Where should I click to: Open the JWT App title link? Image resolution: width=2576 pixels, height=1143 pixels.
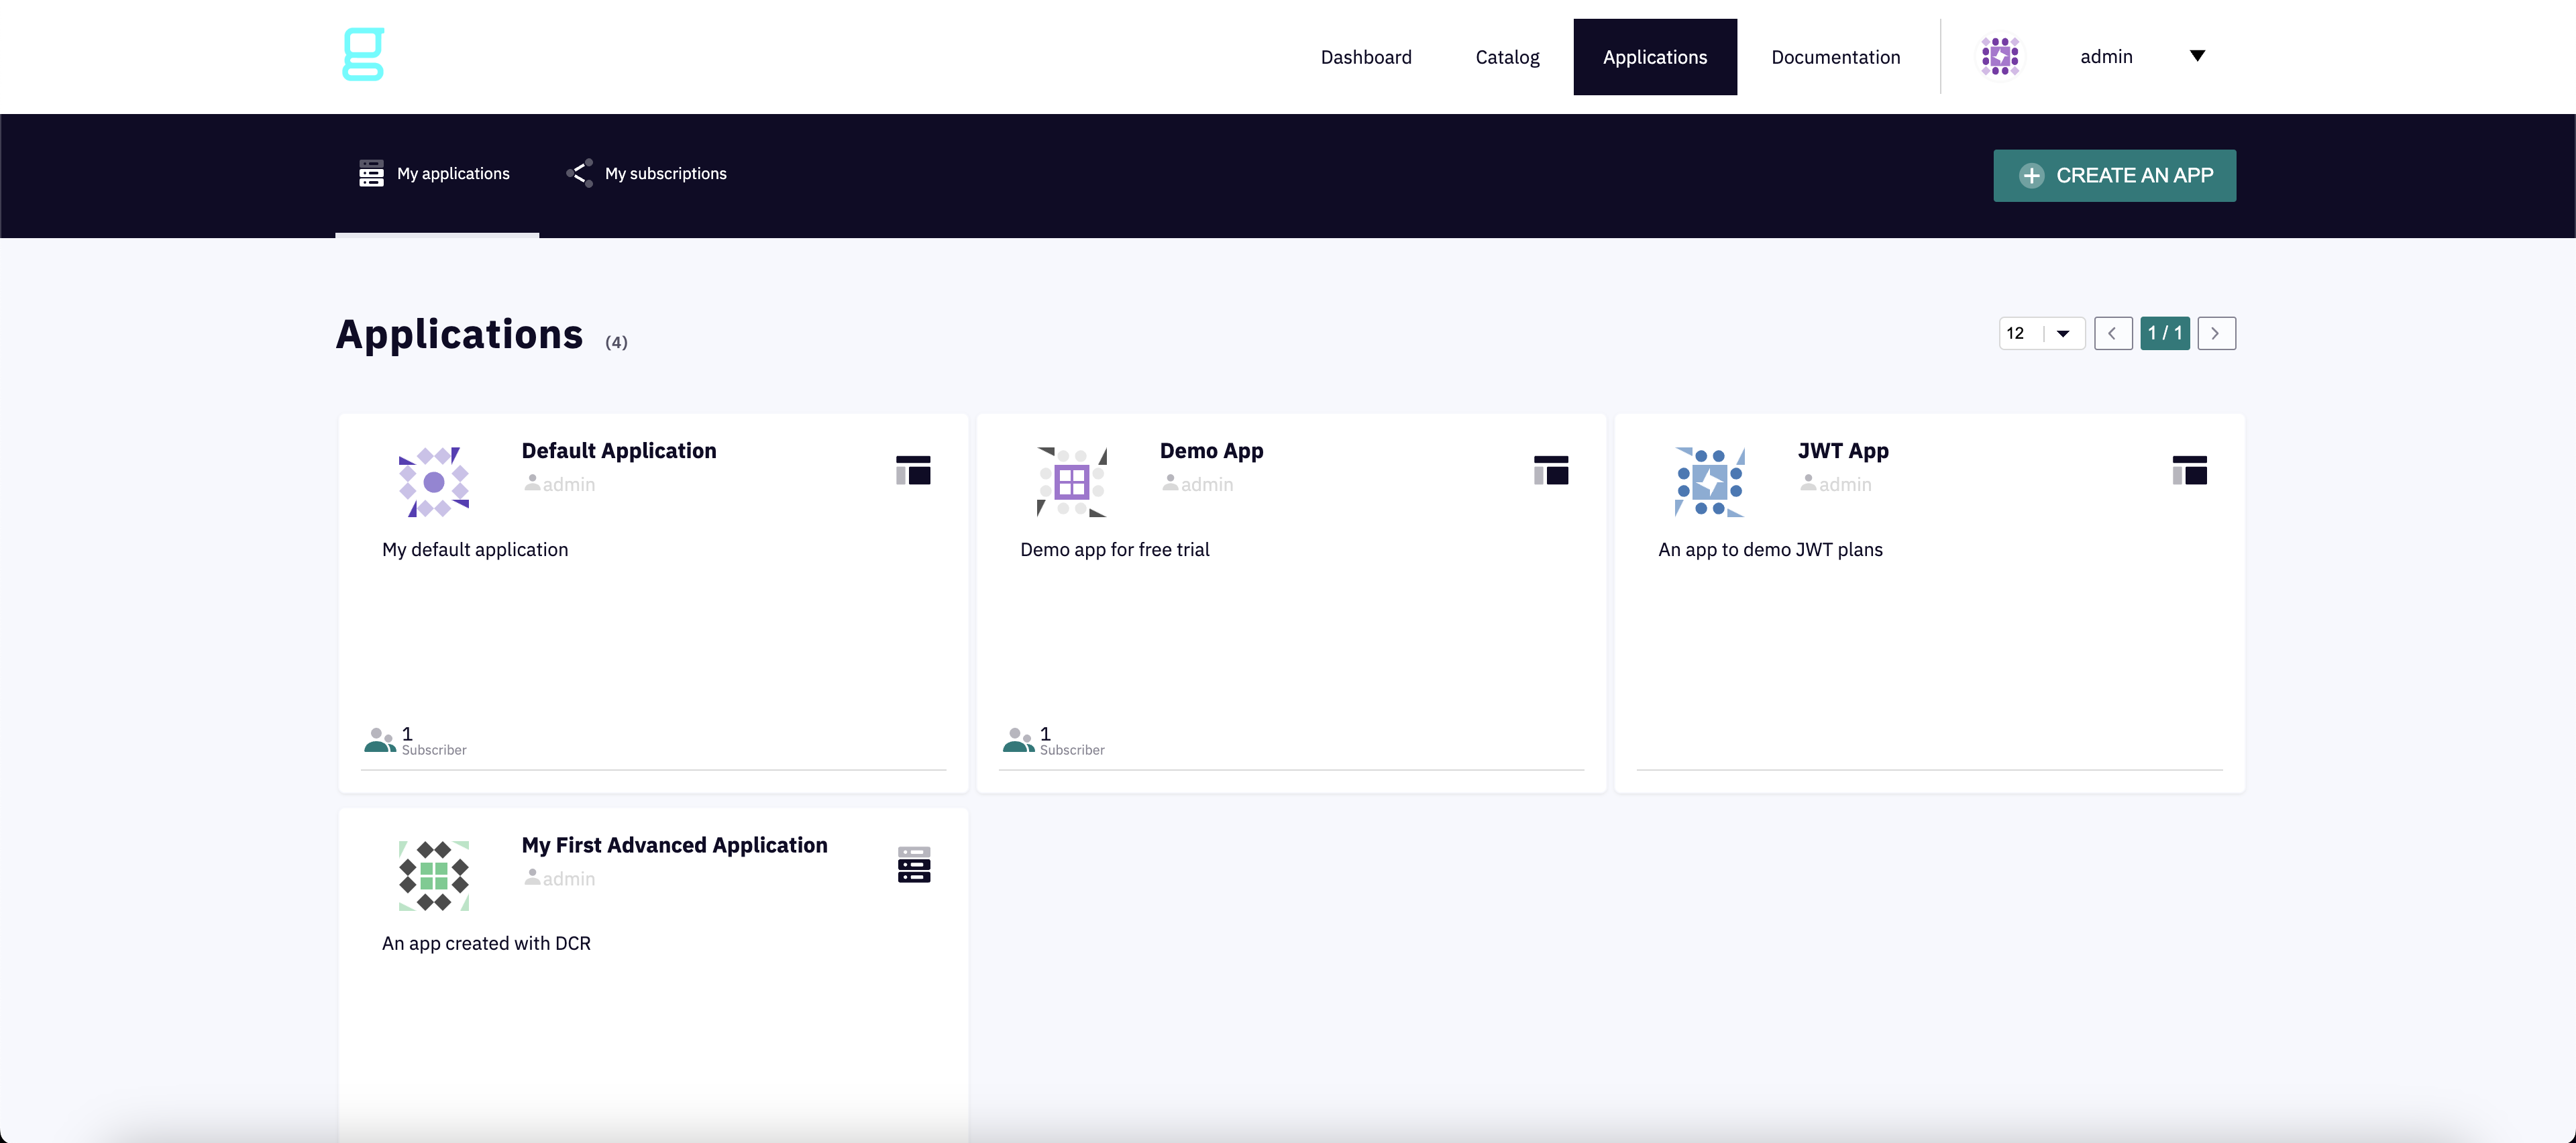coord(1842,451)
